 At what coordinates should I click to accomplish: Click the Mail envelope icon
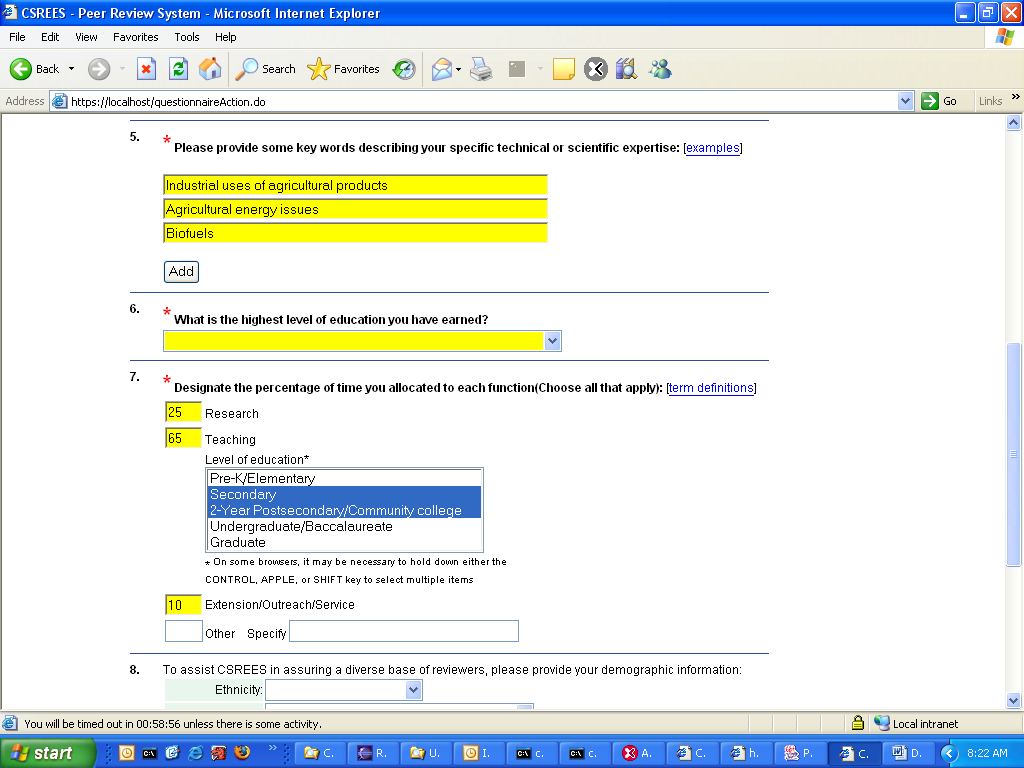(x=442, y=69)
